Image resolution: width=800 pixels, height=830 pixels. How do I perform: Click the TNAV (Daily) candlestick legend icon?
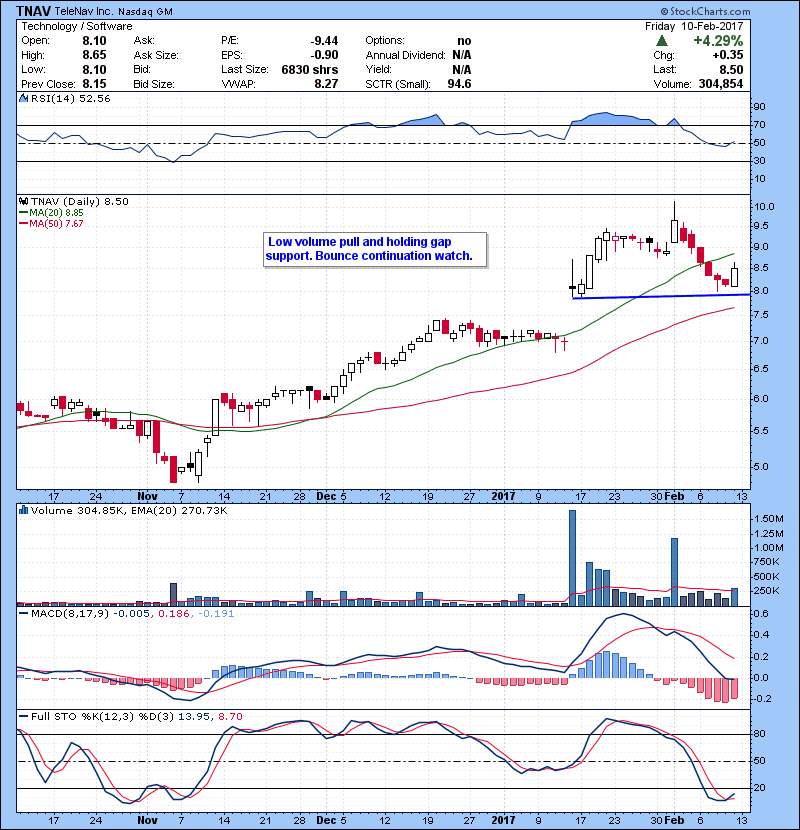23,201
